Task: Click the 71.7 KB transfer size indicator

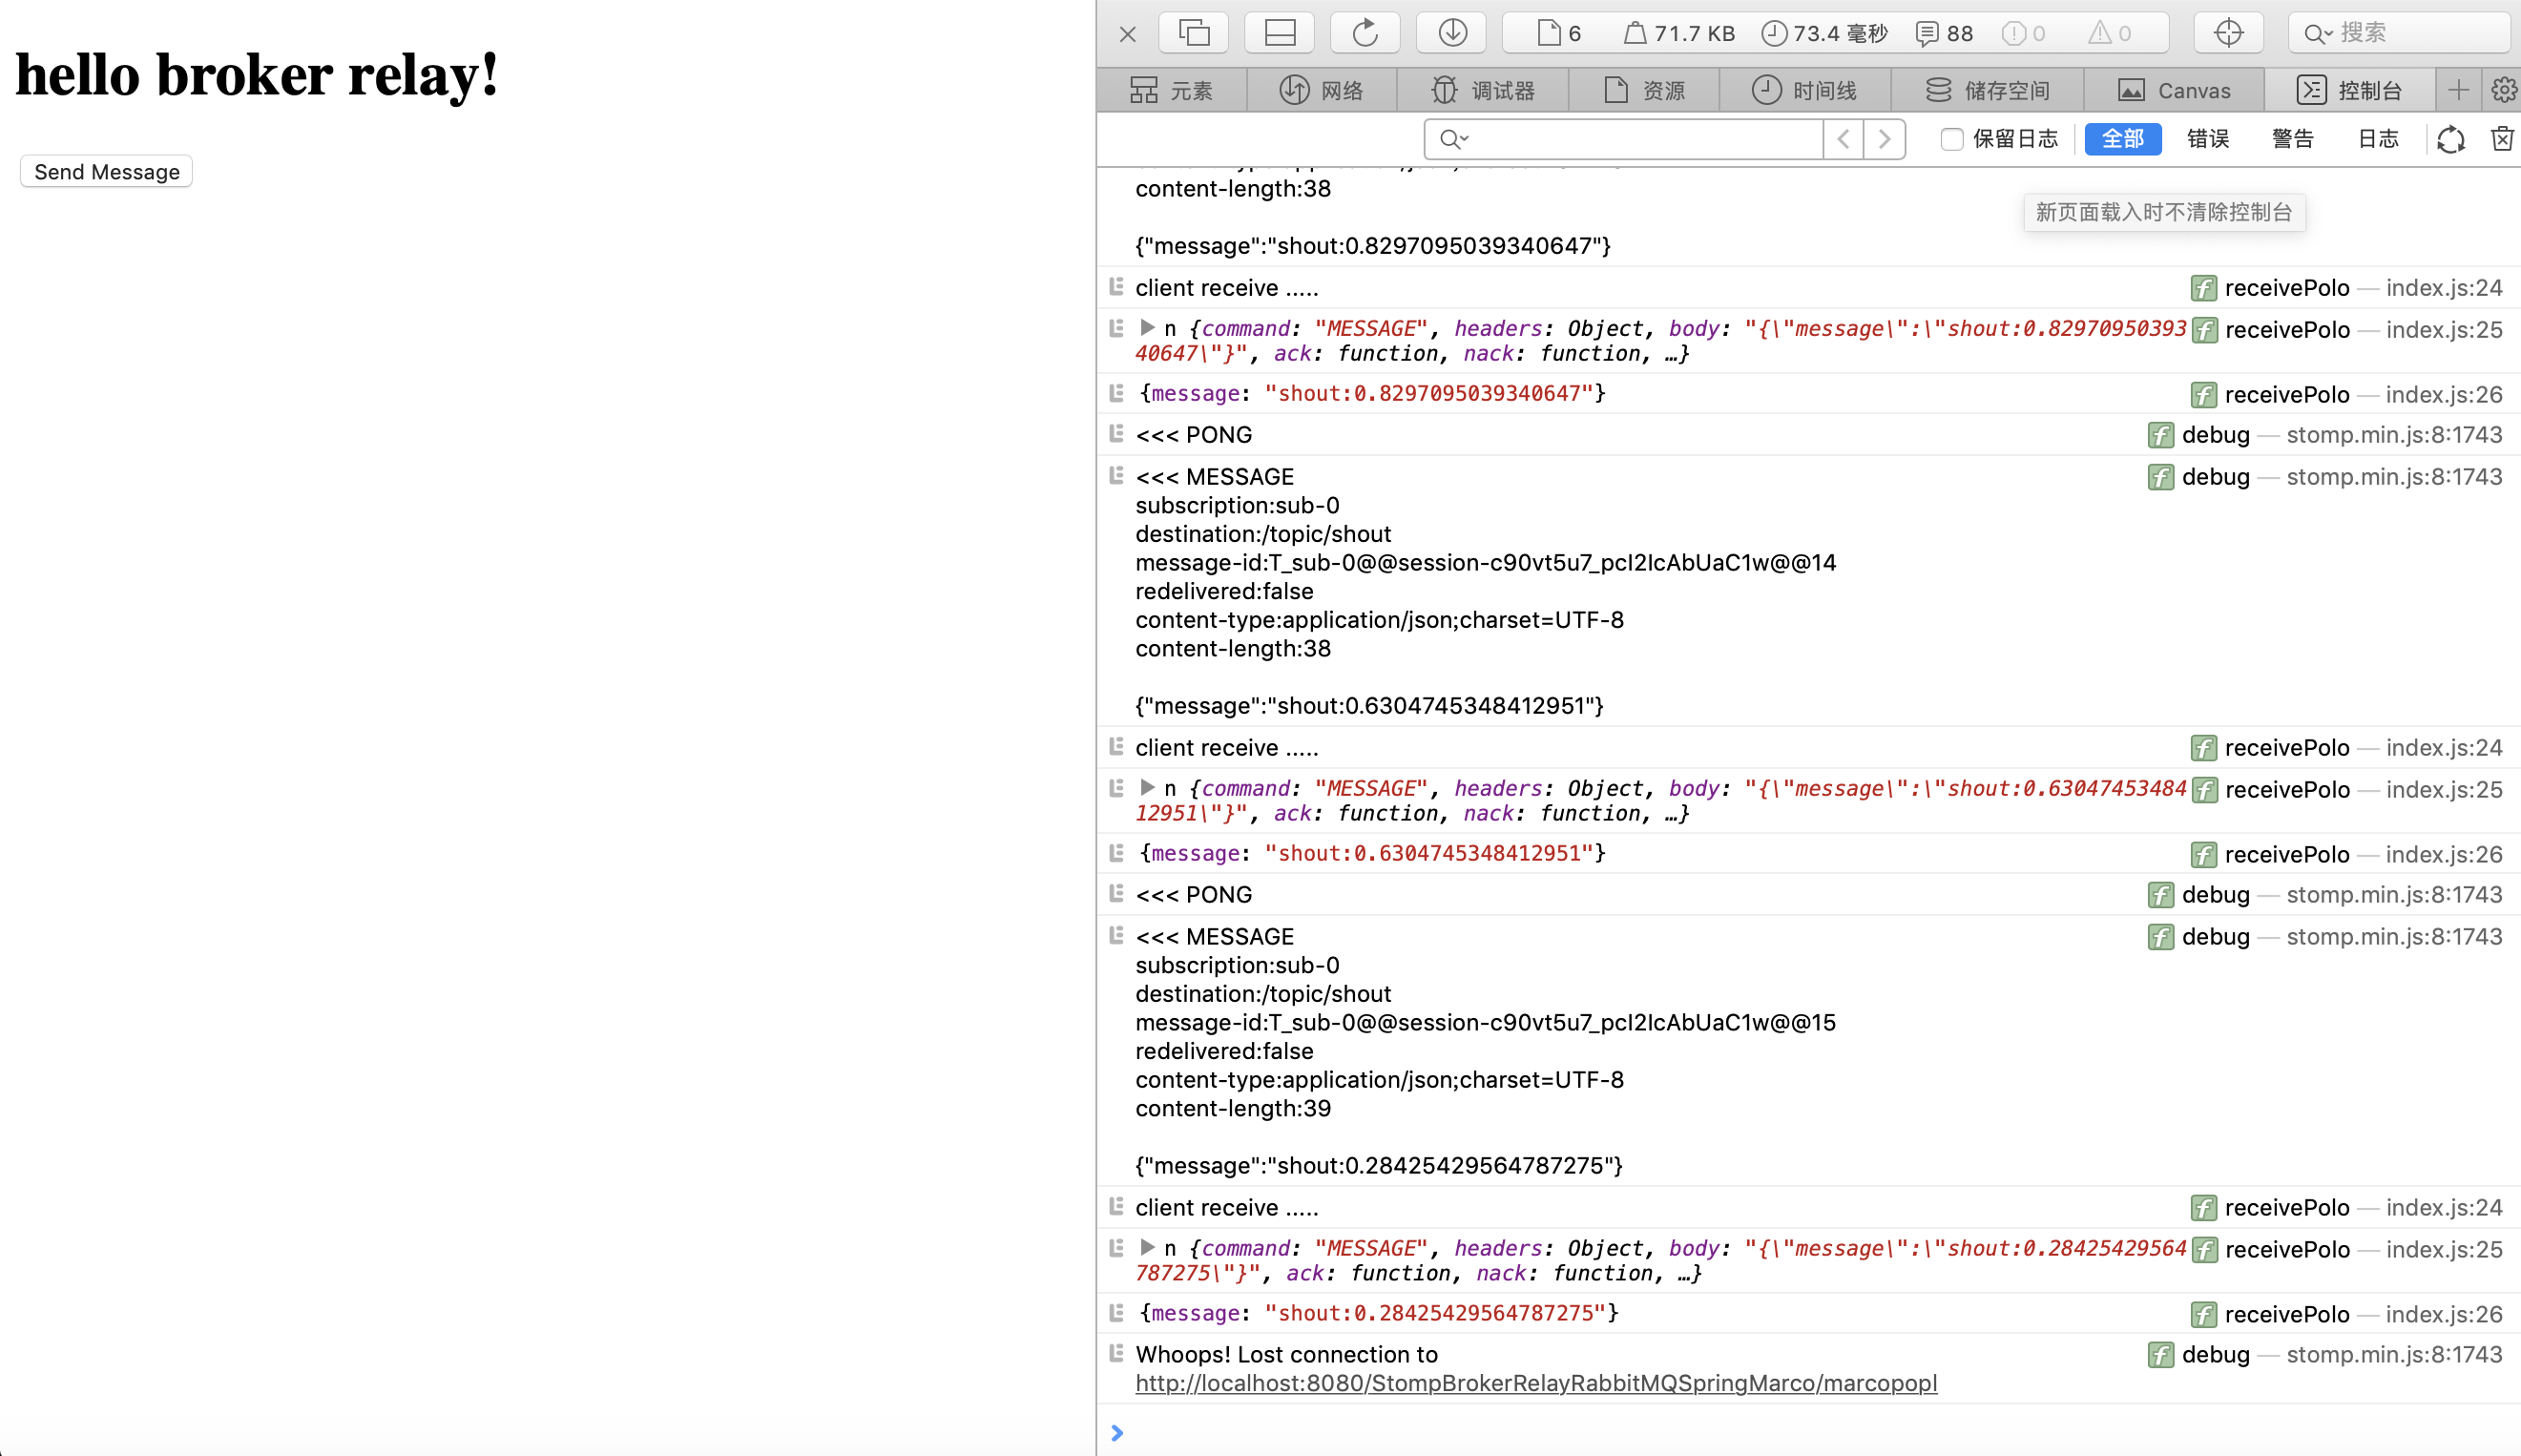Action: [x=1679, y=34]
